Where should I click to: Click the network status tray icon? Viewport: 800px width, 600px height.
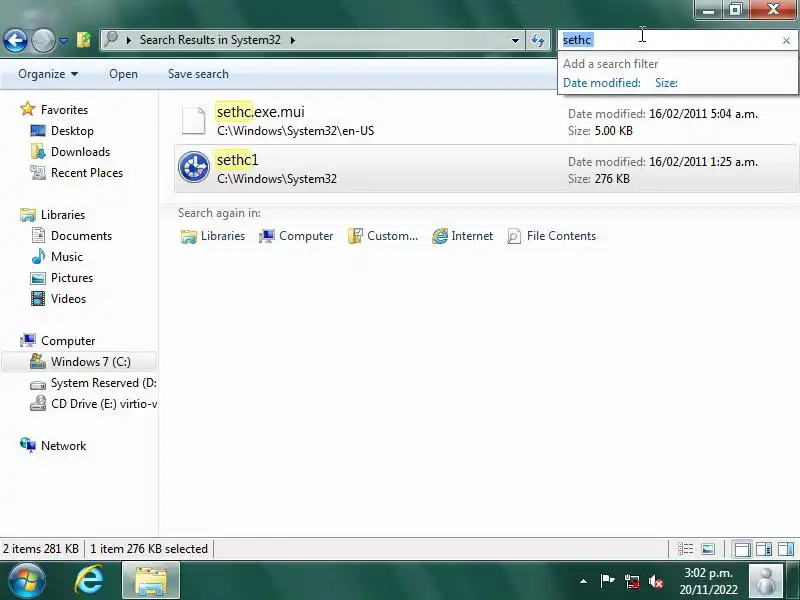pyautogui.click(x=632, y=581)
